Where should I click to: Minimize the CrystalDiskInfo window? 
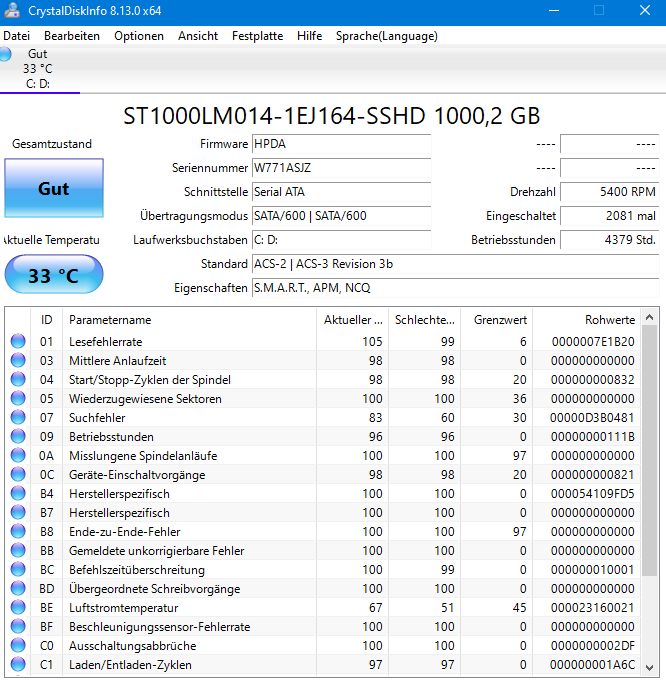pyautogui.click(x=554, y=10)
